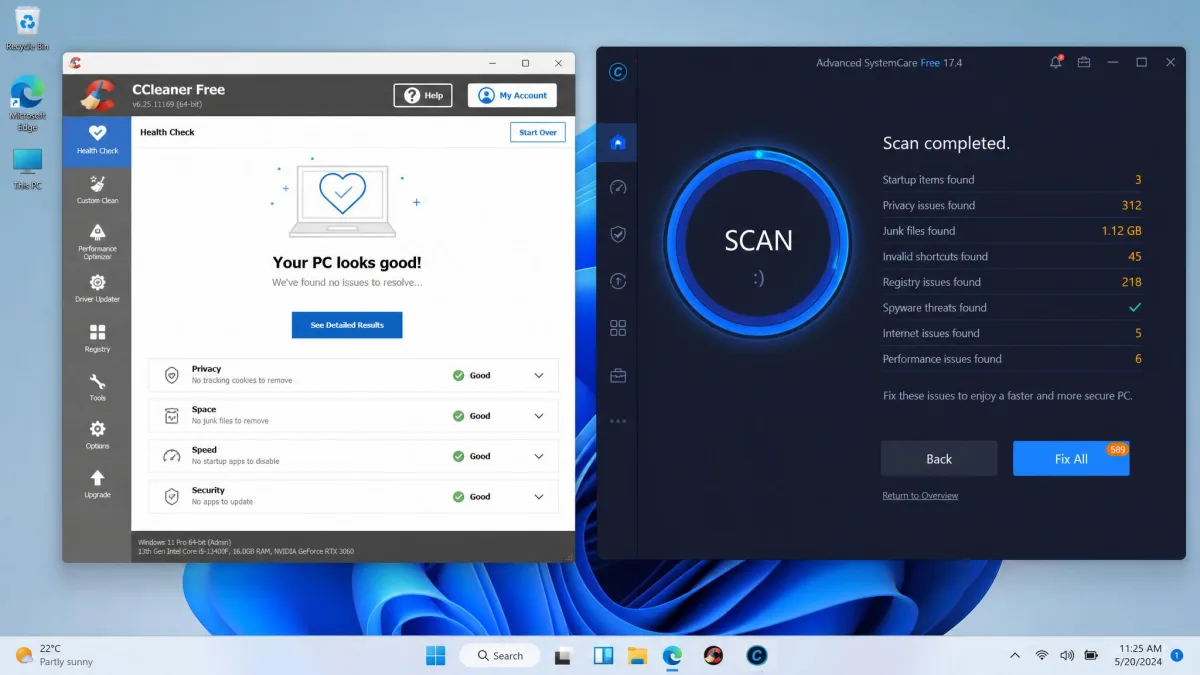Open My Account in CCleaner

click(513, 95)
